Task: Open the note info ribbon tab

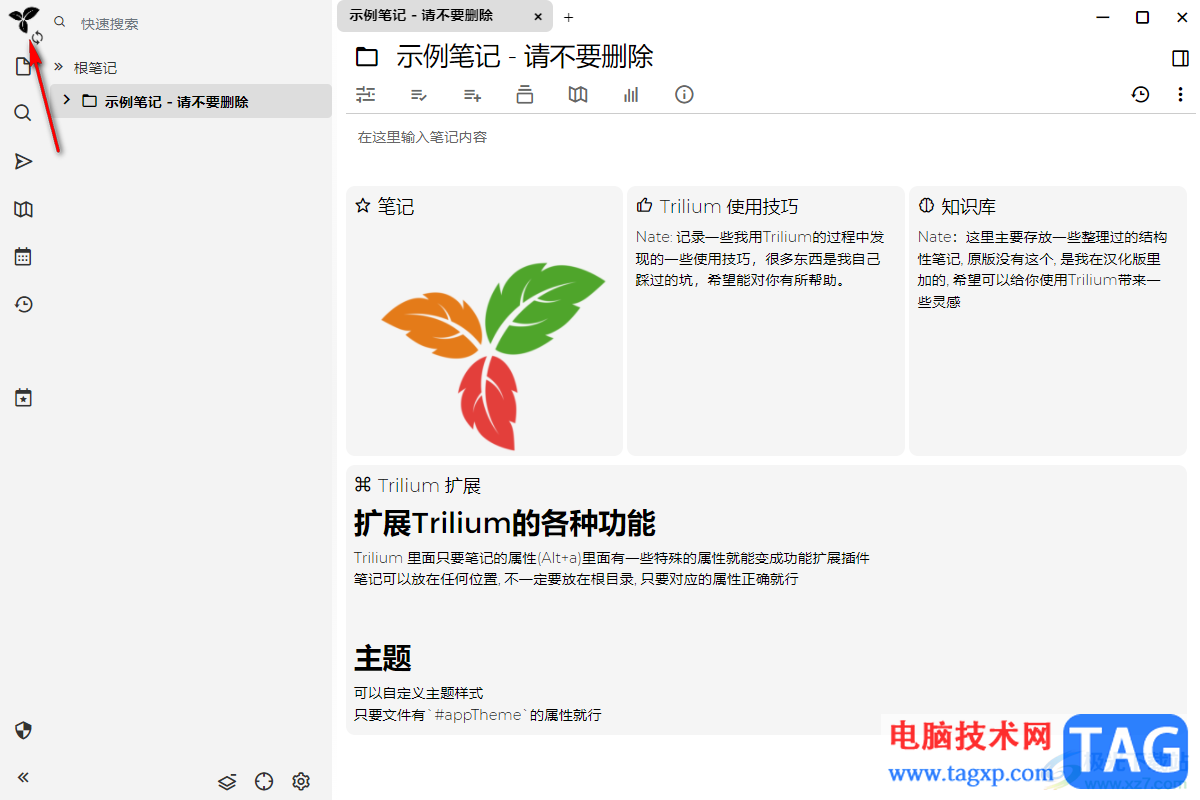Action: [x=684, y=95]
